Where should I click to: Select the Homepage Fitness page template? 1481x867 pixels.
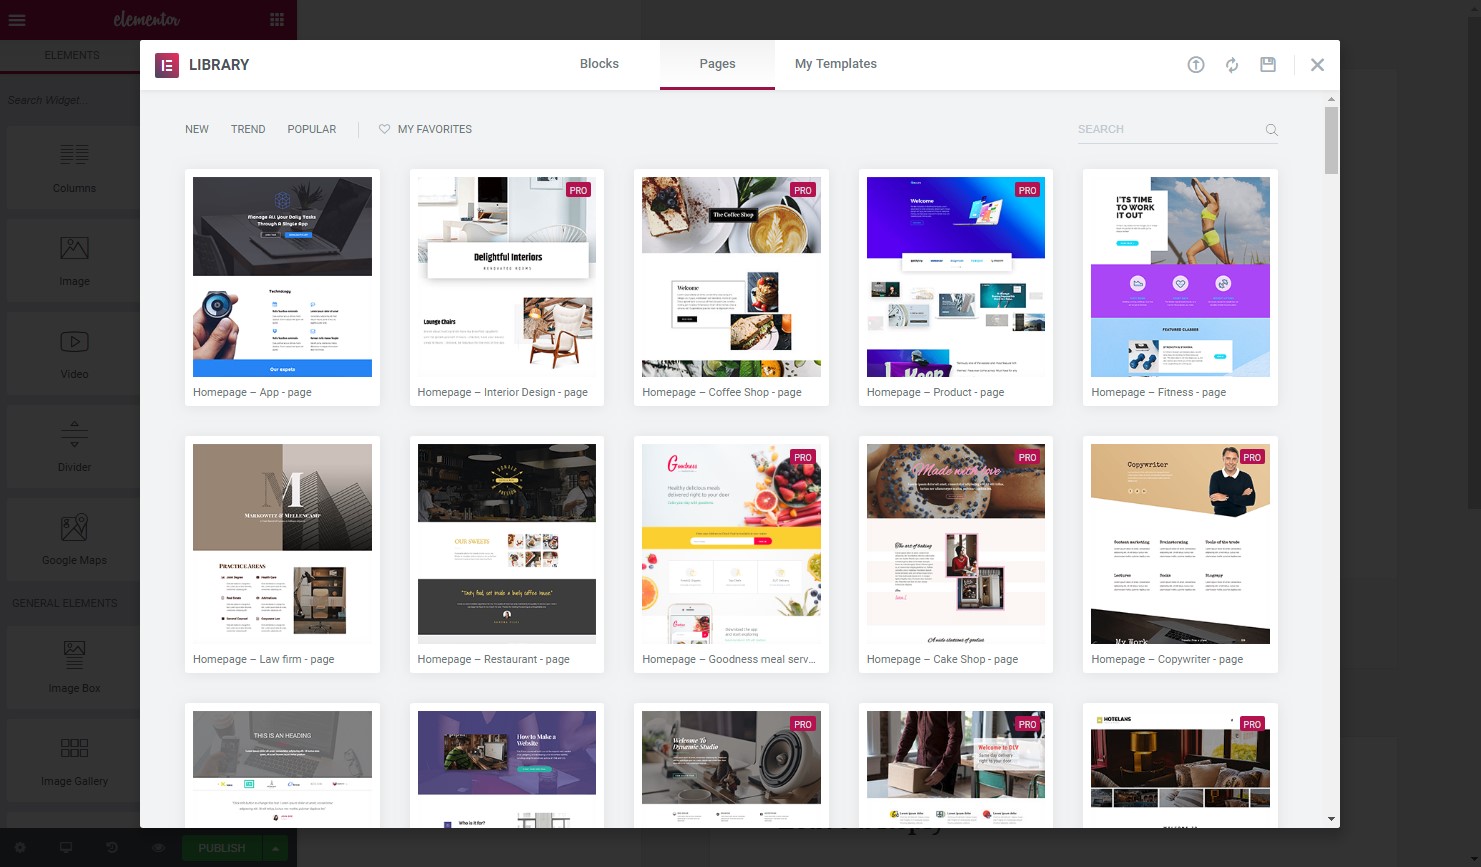tap(1179, 277)
